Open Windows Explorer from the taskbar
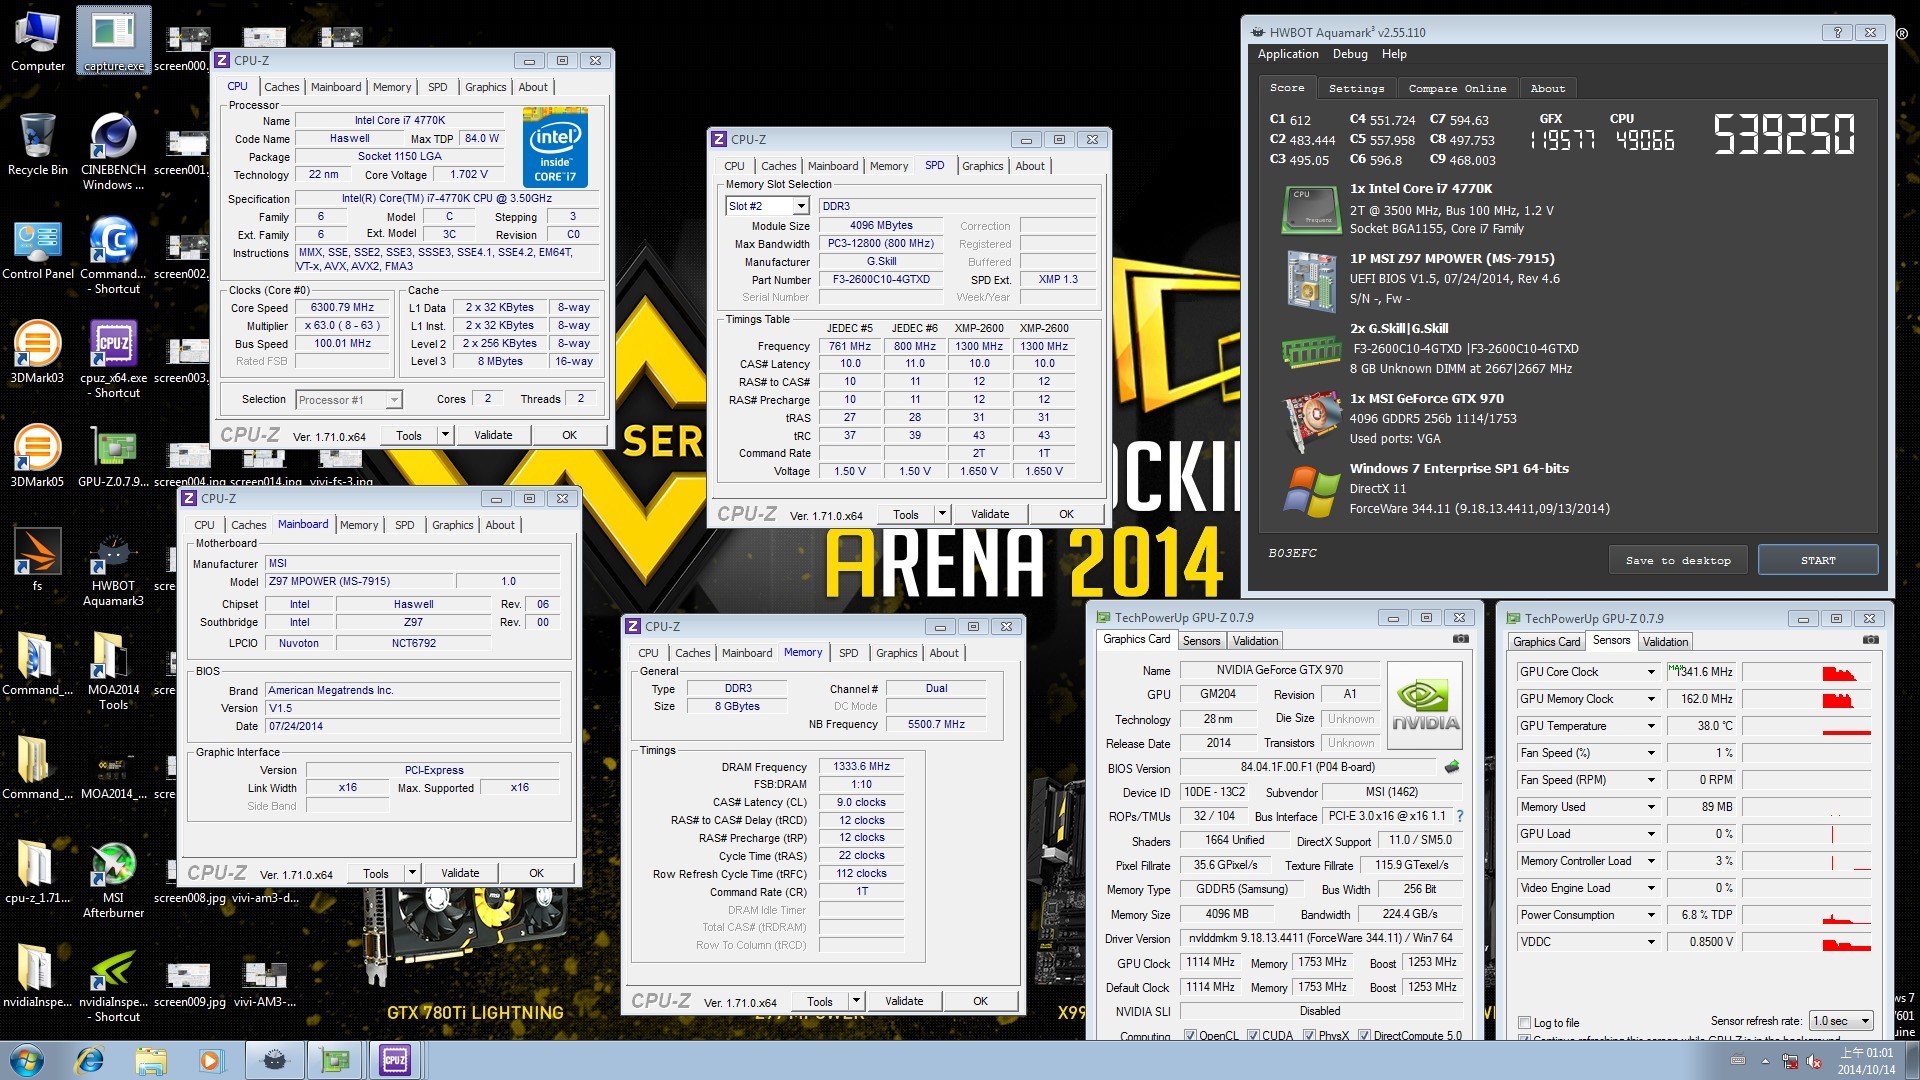 click(x=151, y=1059)
